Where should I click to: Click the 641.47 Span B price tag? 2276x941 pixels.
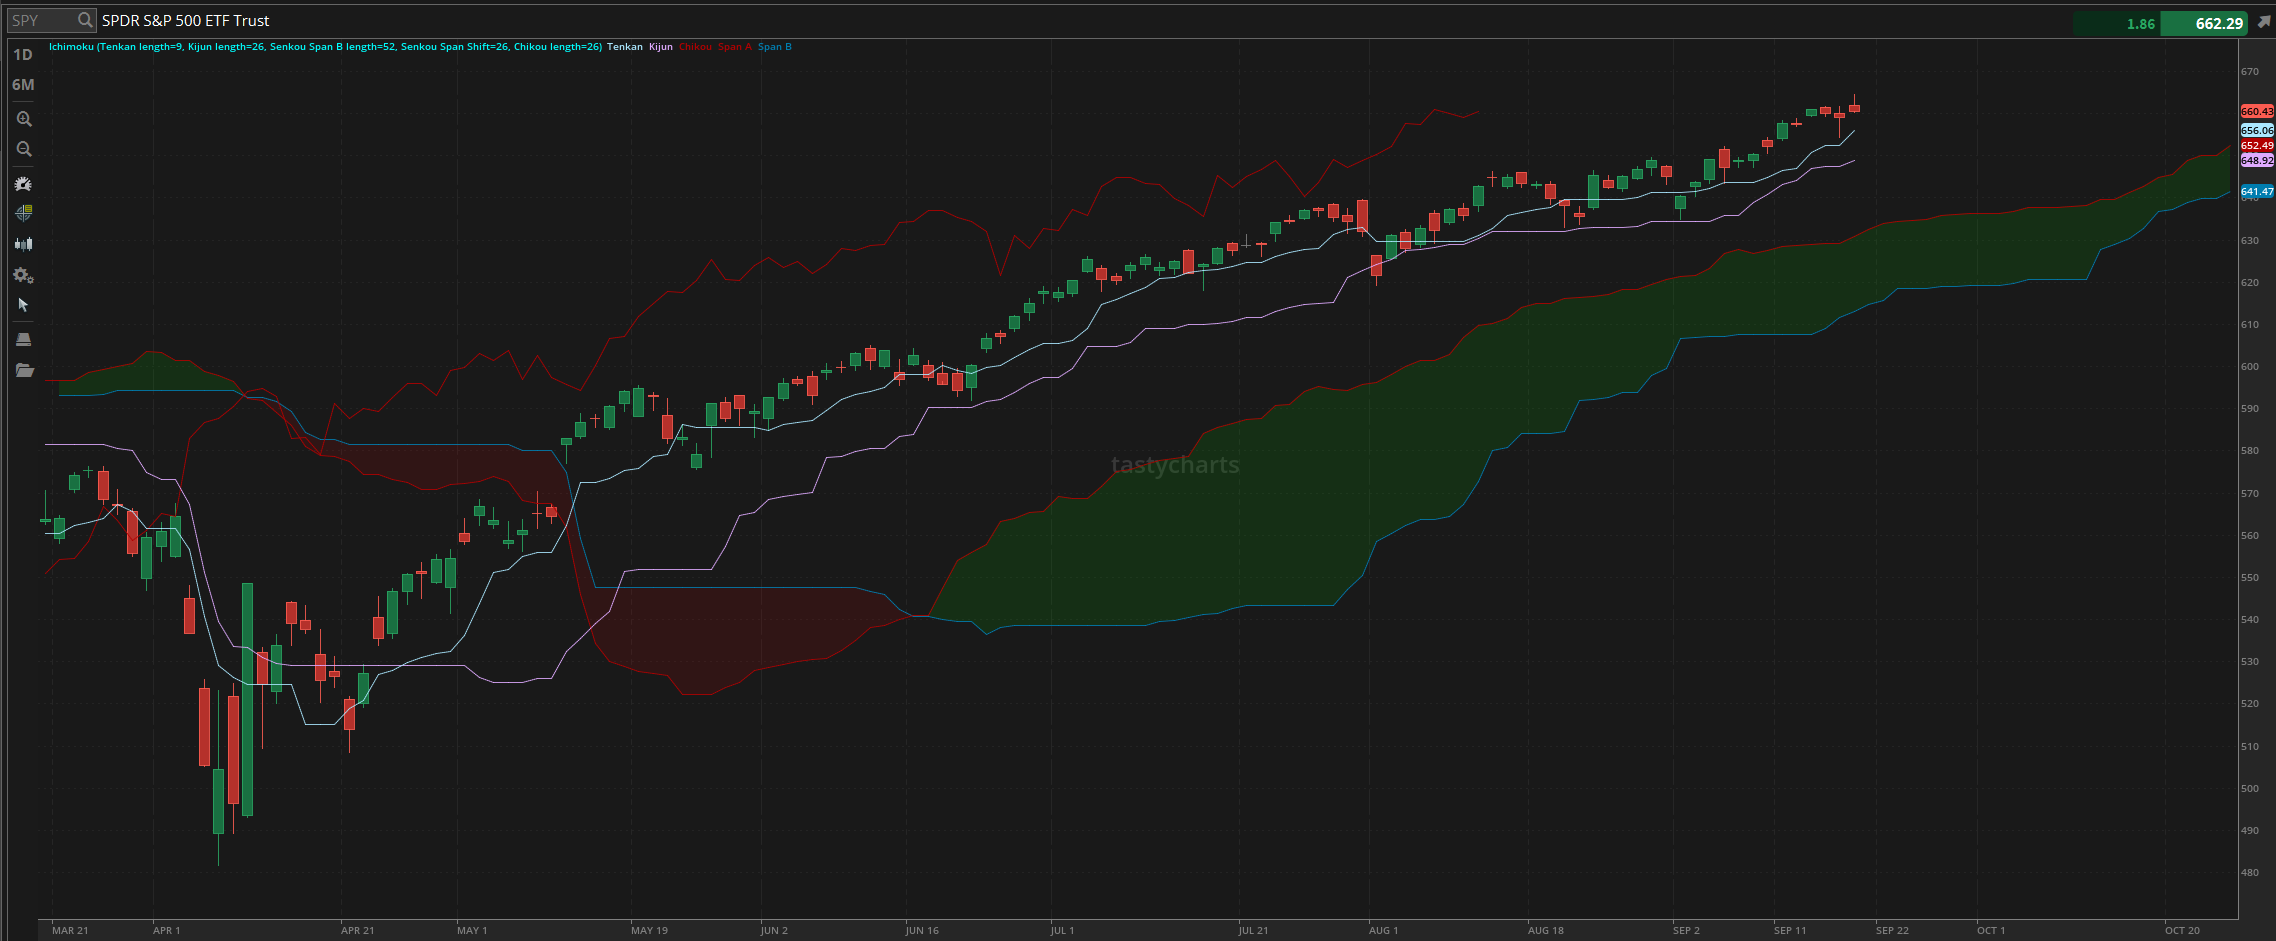[2257, 191]
